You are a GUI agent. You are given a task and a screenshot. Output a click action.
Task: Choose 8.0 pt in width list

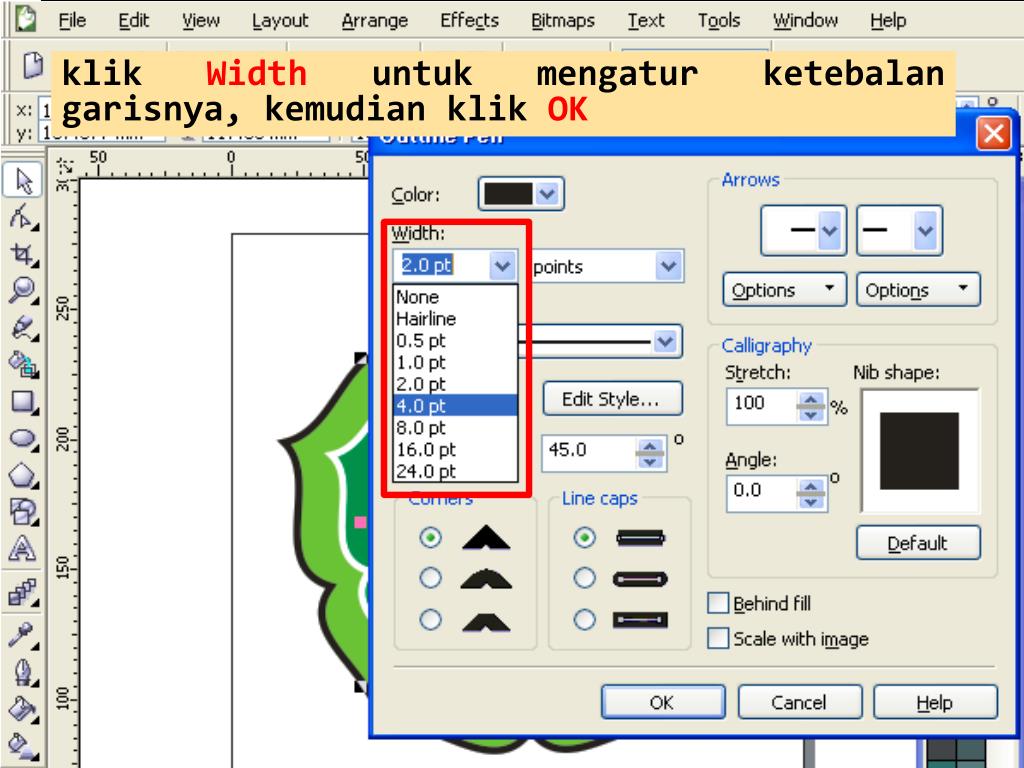pos(455,428)
